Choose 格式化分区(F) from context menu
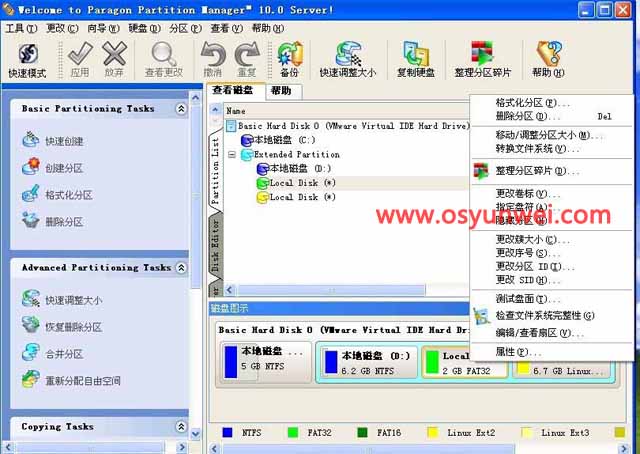The height and width of the screenshot is (454, 640). click(x=533, y=103)
